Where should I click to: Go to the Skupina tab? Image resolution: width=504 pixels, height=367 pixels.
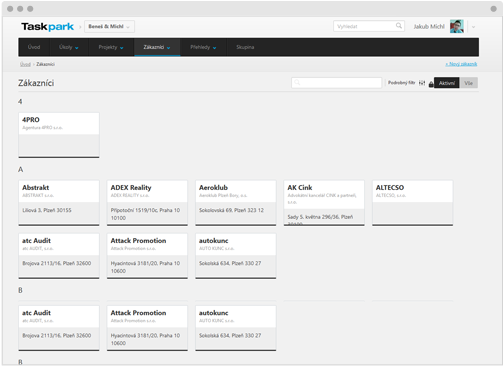245,47
